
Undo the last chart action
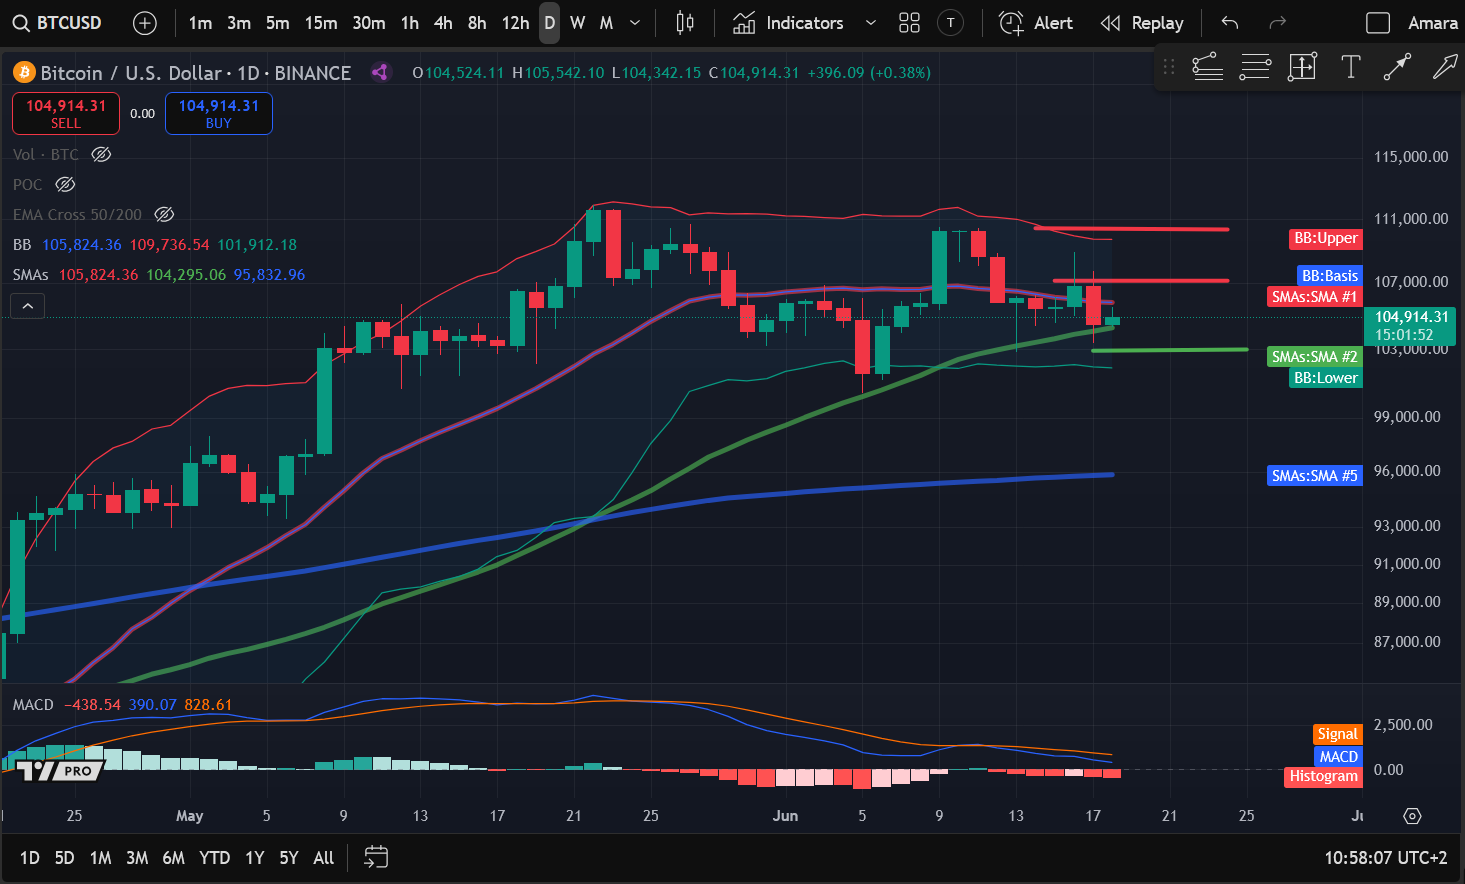[1230, 23]
